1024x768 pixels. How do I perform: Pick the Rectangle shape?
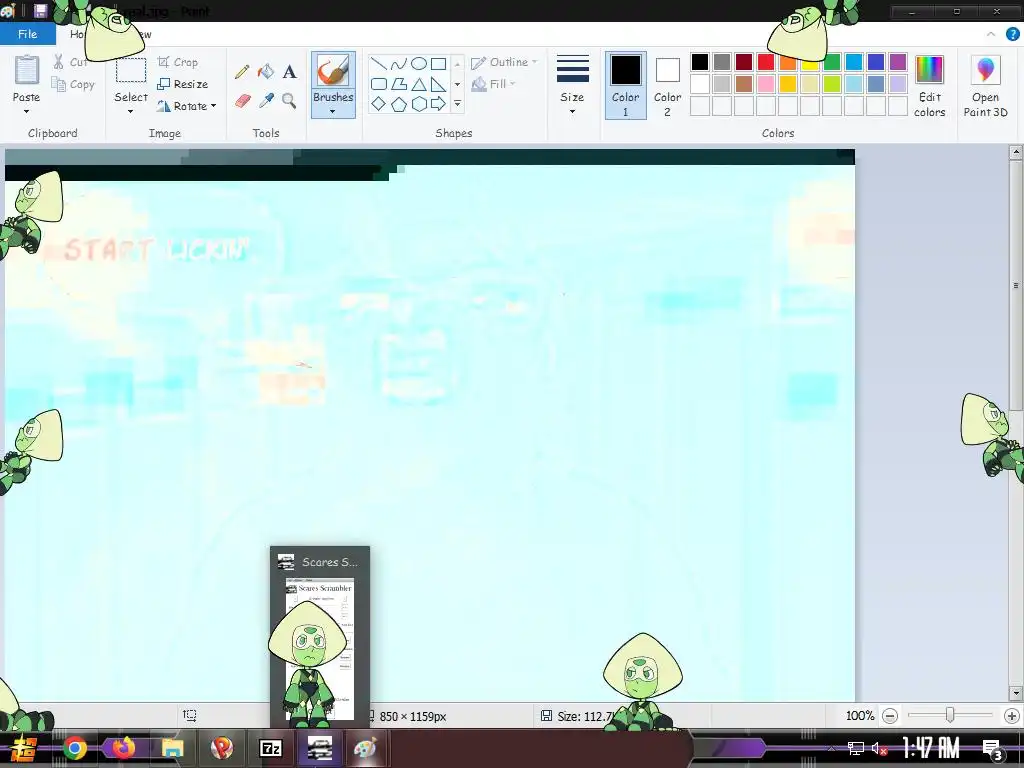pyautogui.click(x=439, y=63)
